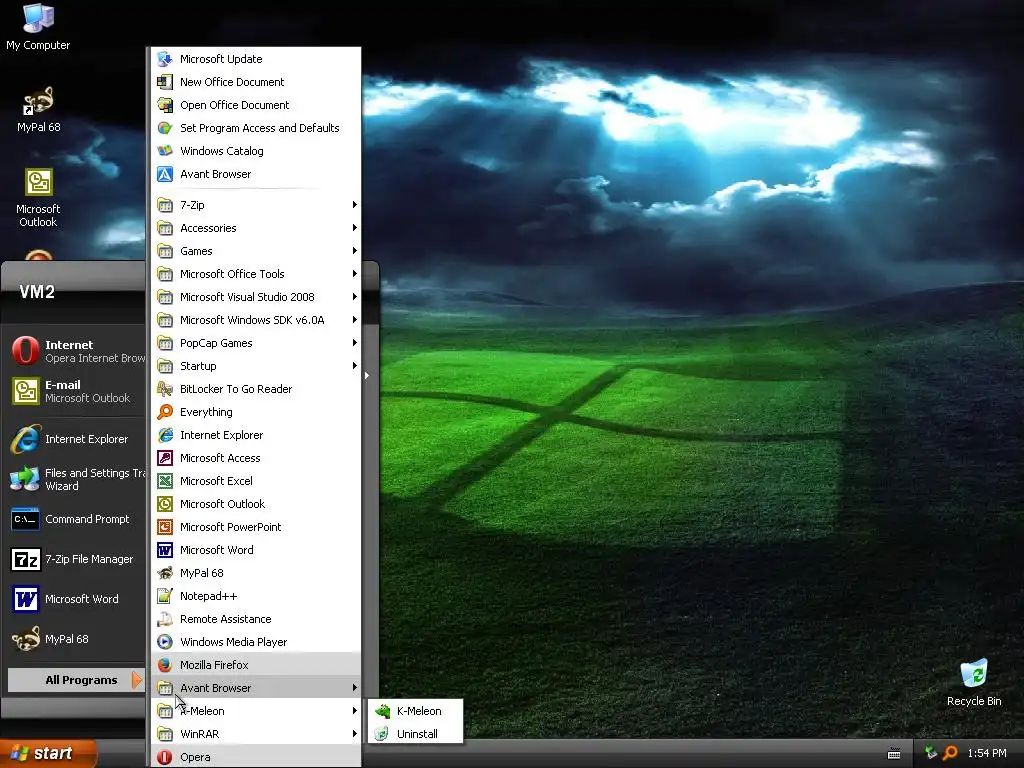The height and width of the screenshot is (768, 1024).
Task: Click the Start button on taskbar
Action: (47, 754)
